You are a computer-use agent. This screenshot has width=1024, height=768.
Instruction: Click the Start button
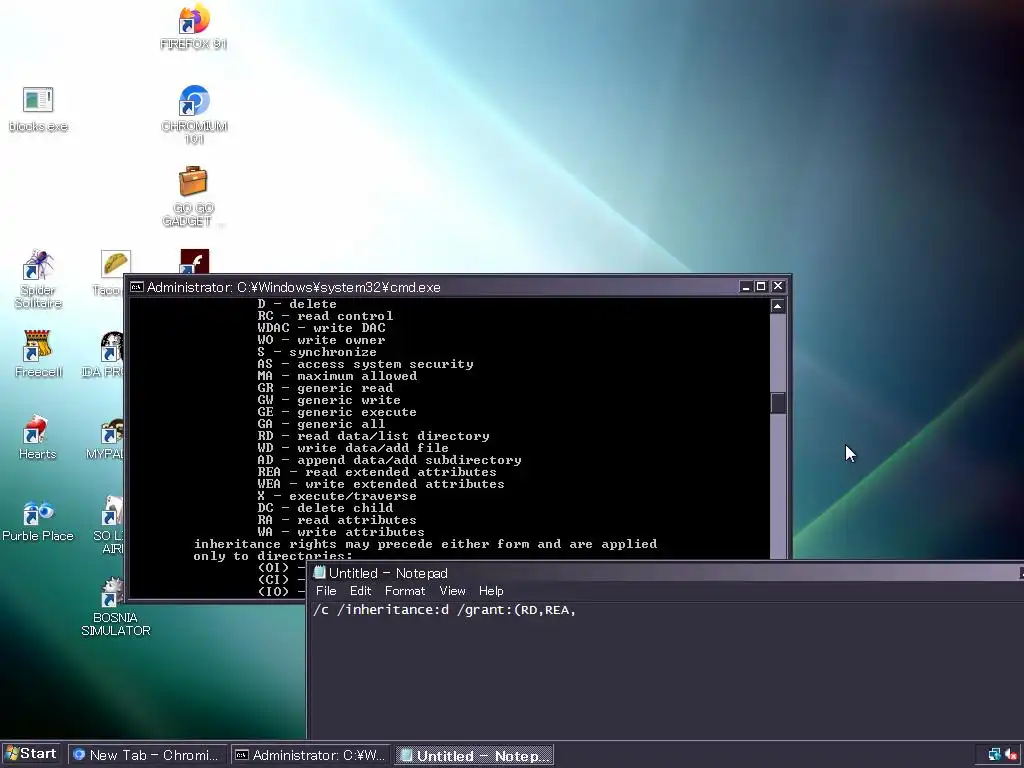coord(31,754)
